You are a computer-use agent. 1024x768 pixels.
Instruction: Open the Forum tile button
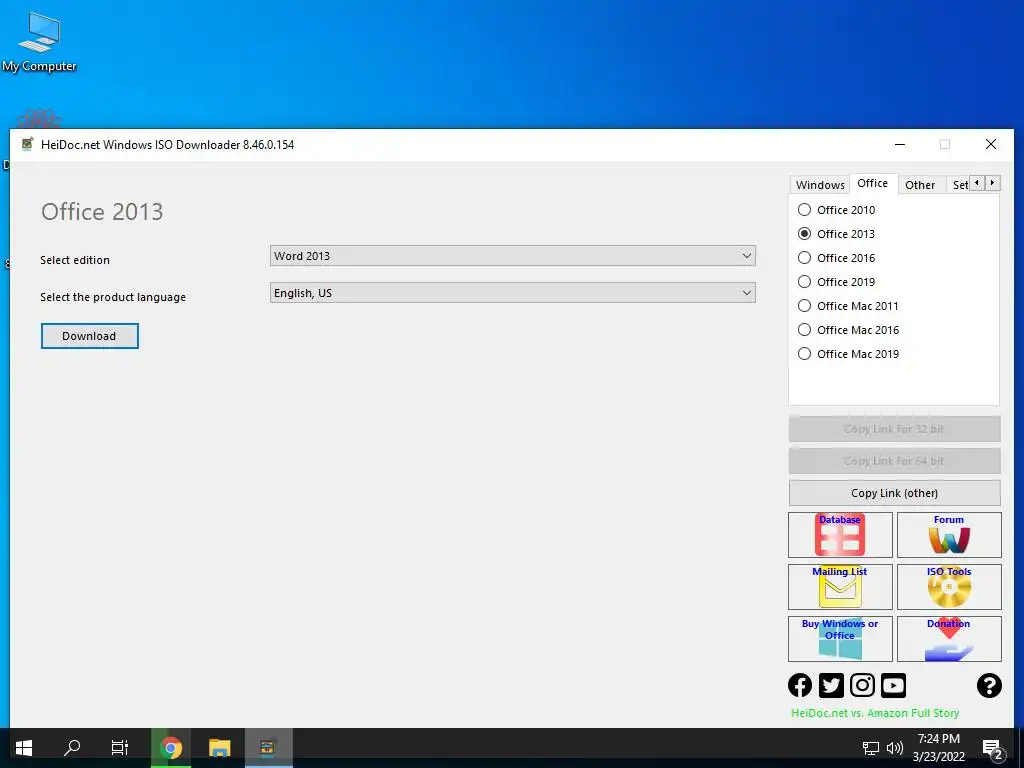[x=949, y=535]
